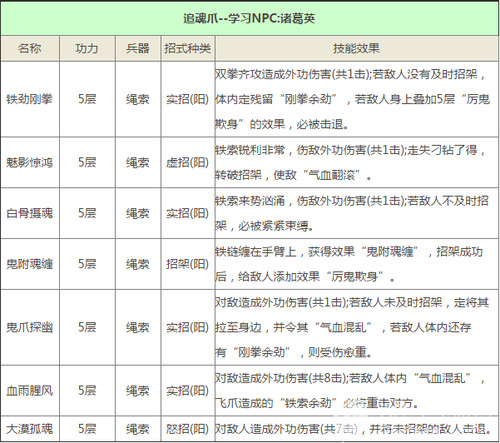Select the 功力 column header
Screen dimensions: 500x443
[x=87, y=48]
